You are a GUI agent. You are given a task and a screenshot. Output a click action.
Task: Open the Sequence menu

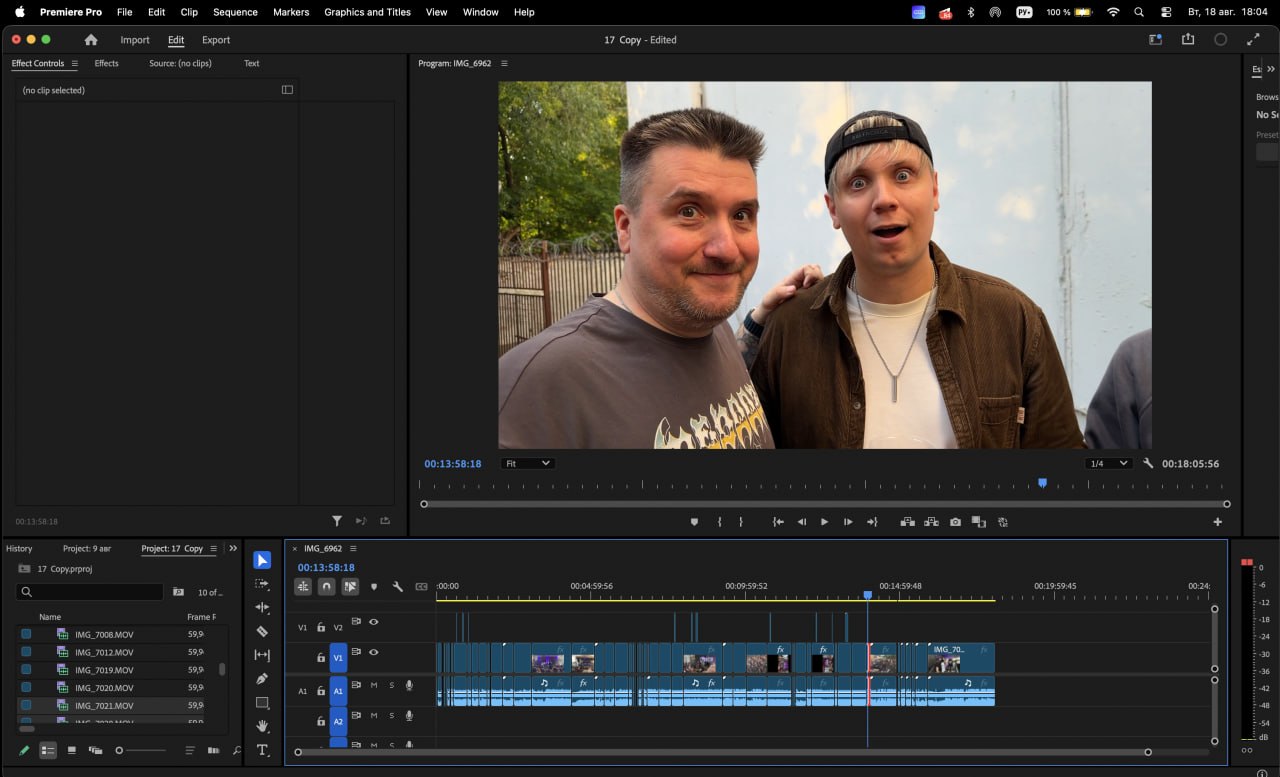(x=235, y=12)
